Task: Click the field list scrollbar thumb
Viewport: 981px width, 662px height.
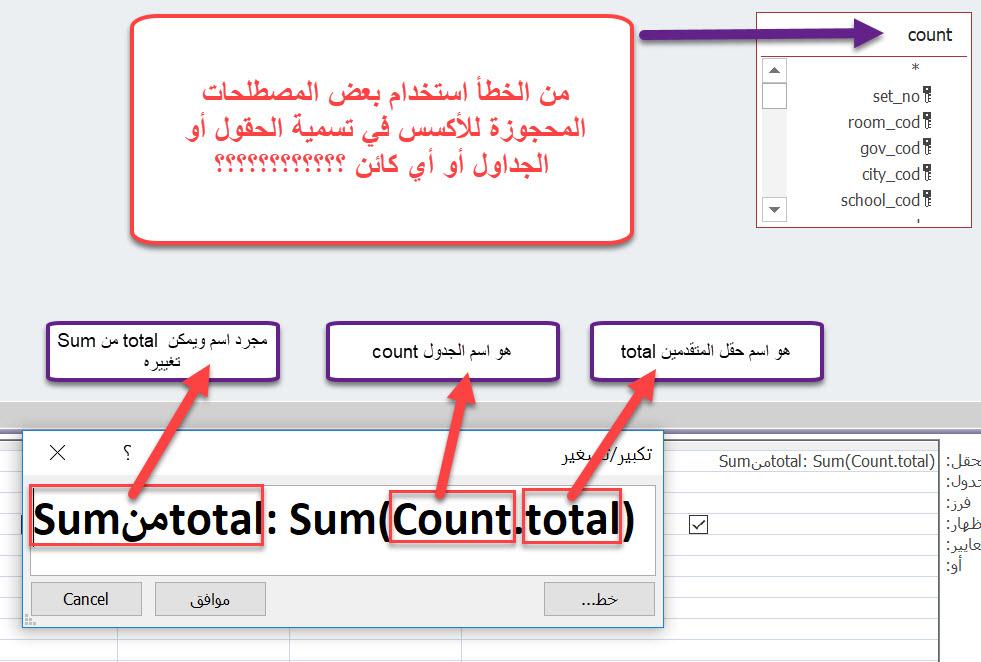Action: pos(774,96)
